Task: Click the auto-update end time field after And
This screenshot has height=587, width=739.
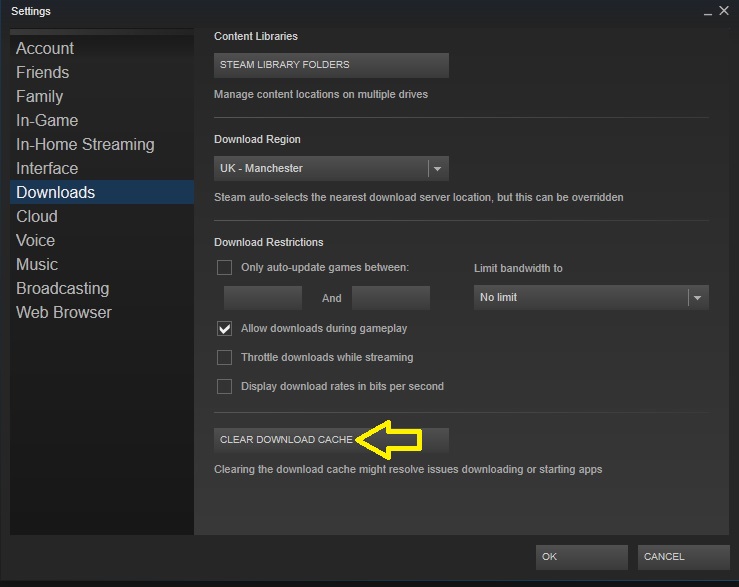Action: 391,298
